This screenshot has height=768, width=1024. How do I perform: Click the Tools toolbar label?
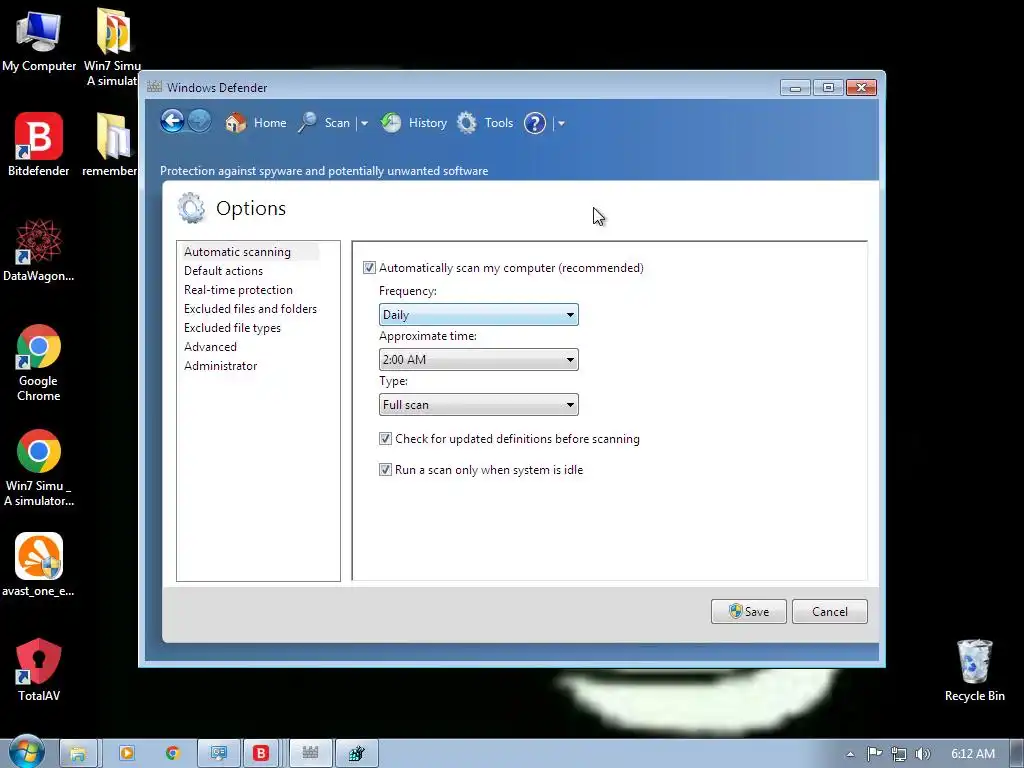498,123
